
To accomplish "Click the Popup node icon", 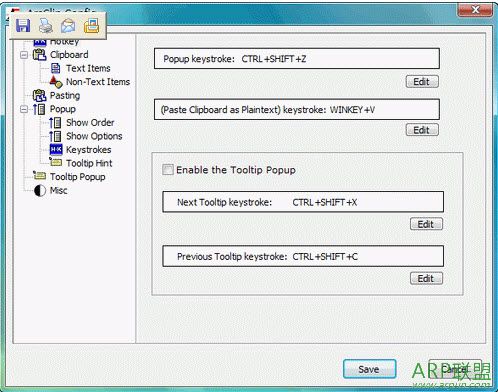I will [39, 109].
